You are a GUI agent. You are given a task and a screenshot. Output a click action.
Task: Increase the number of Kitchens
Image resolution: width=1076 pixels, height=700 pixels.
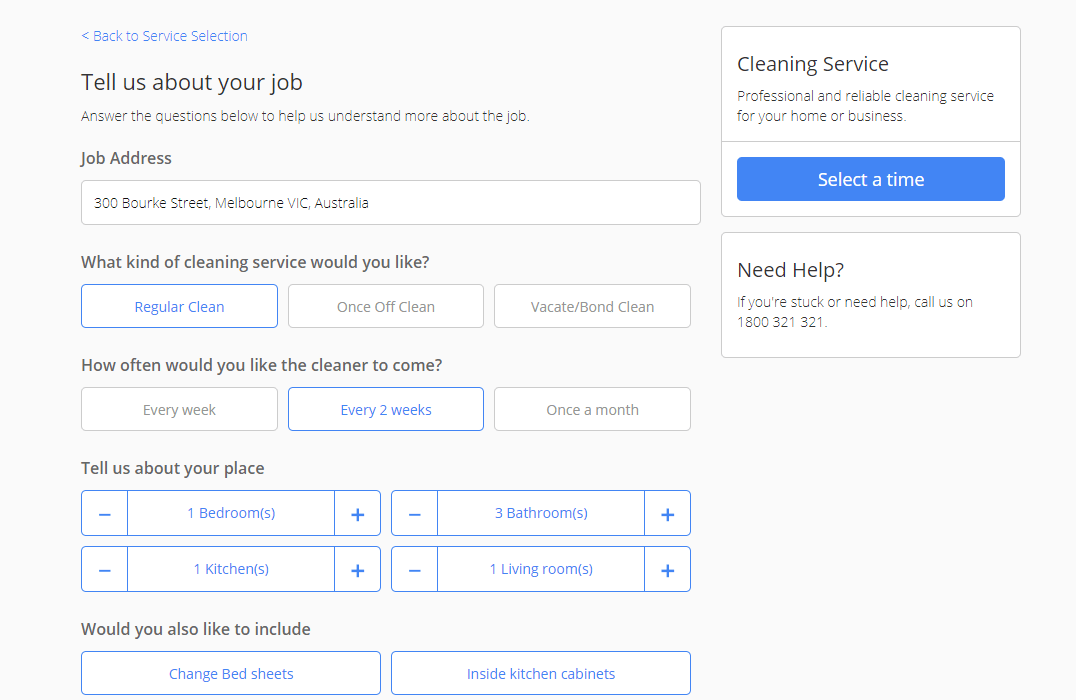[357, 569]
